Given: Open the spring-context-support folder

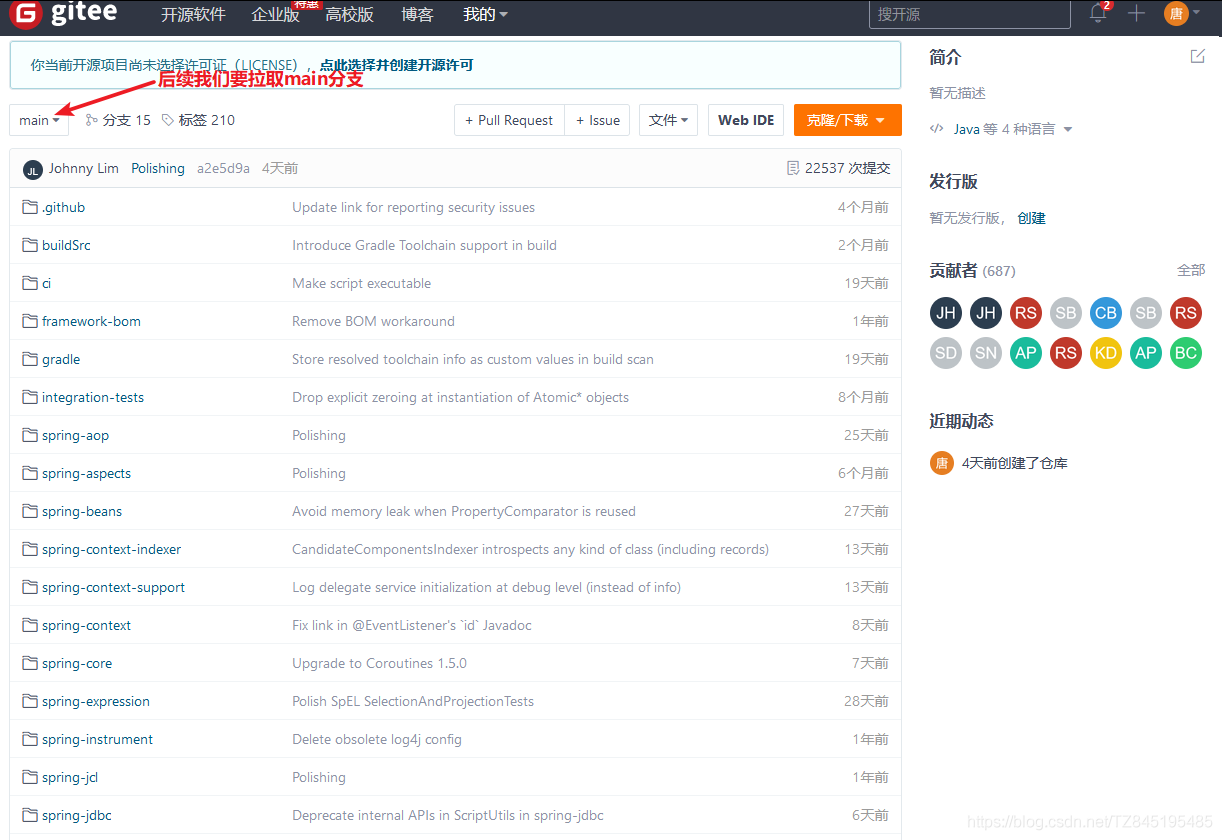Looking at the screenshot, I should pos(113,587).
